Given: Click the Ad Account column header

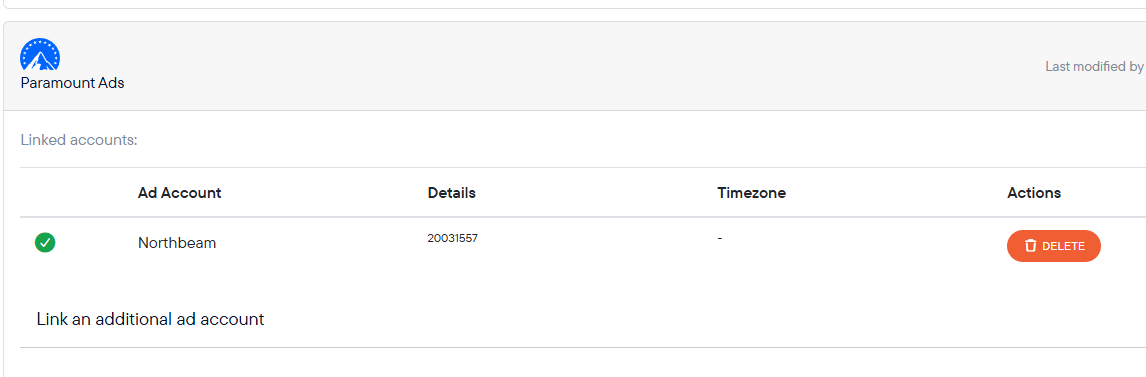Looking at the screenshot, I should tap(179, 193).
